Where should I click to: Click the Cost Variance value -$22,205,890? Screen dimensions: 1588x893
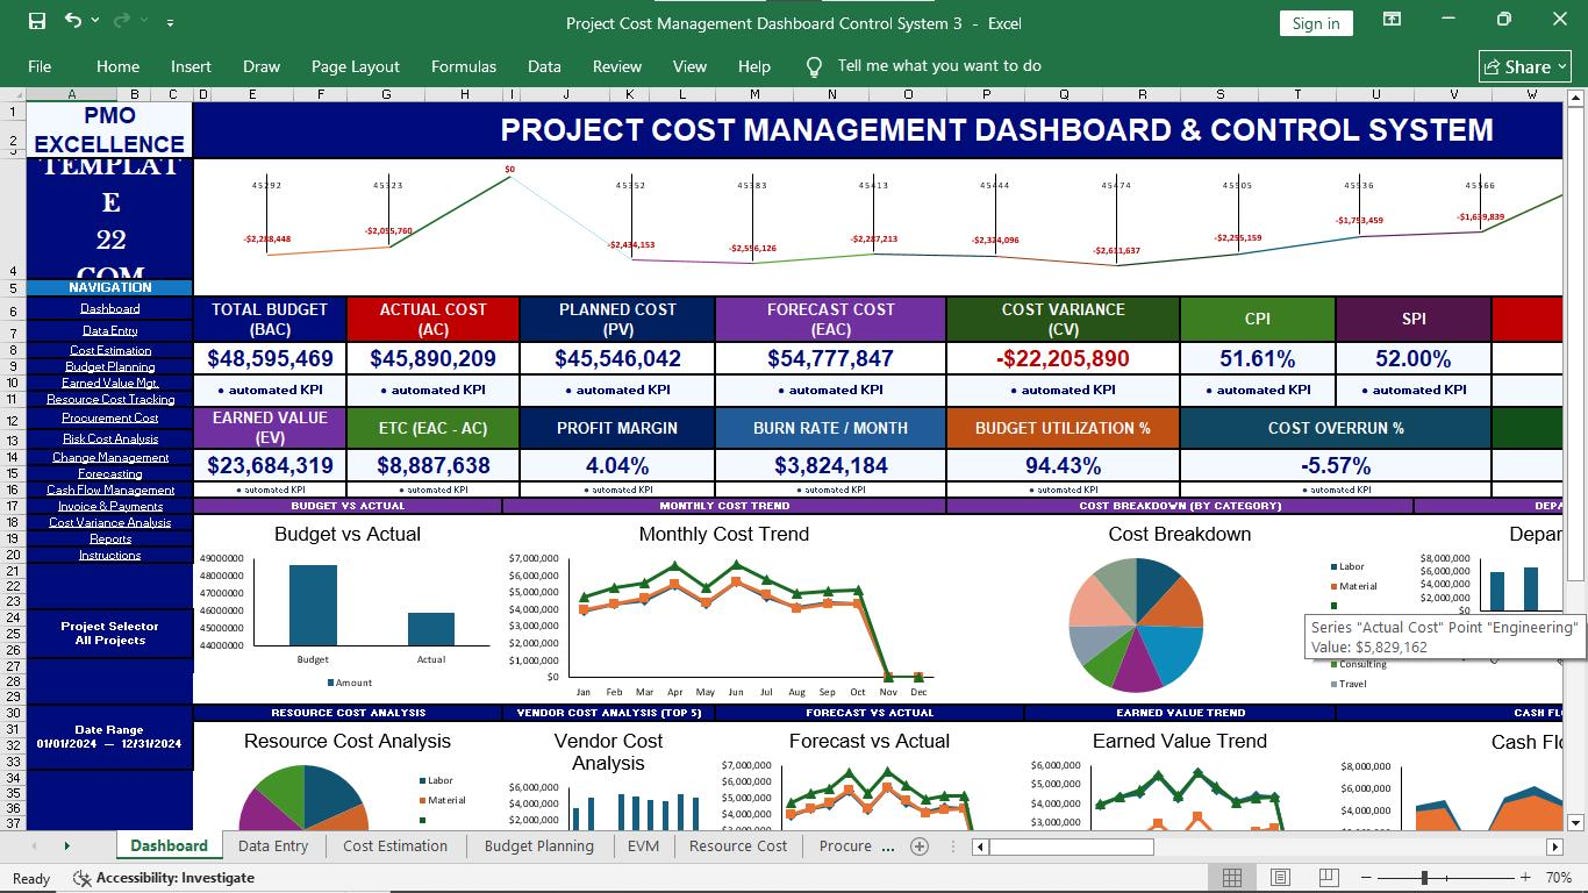click(1062, 358)
